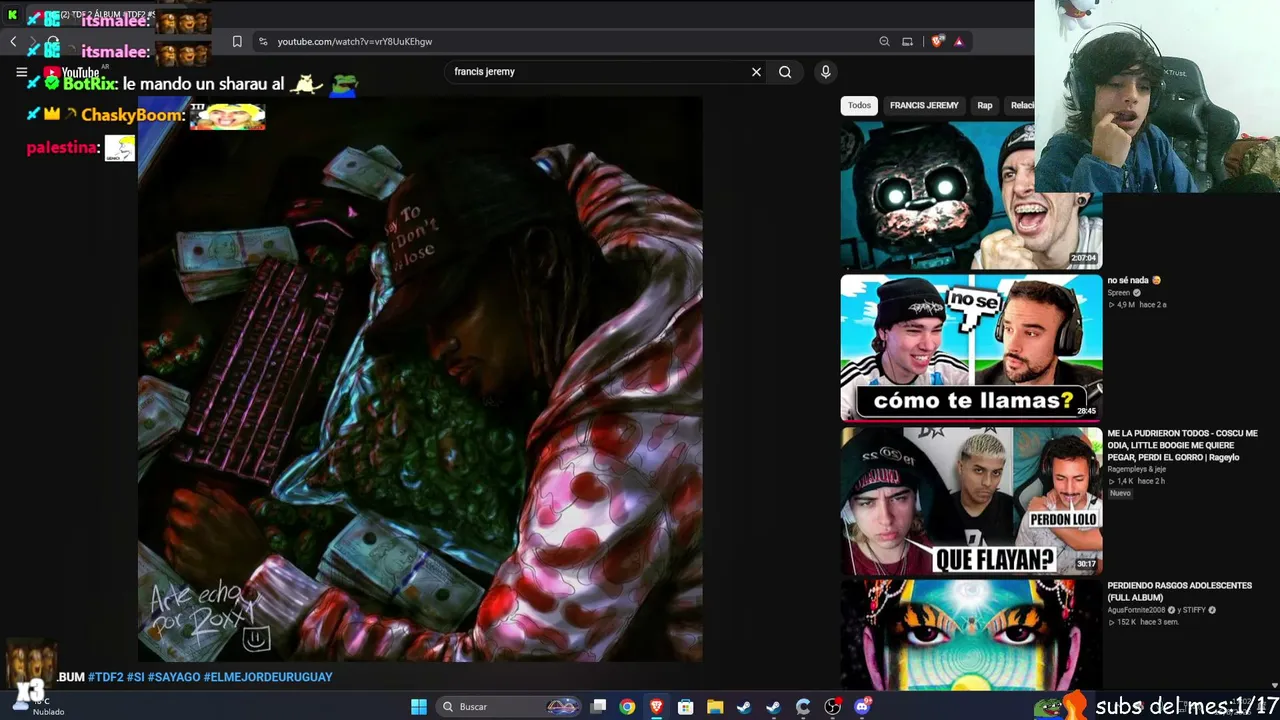
Task: Select the FRANCIS JEREMY filter chip
Action: (924, 105)
